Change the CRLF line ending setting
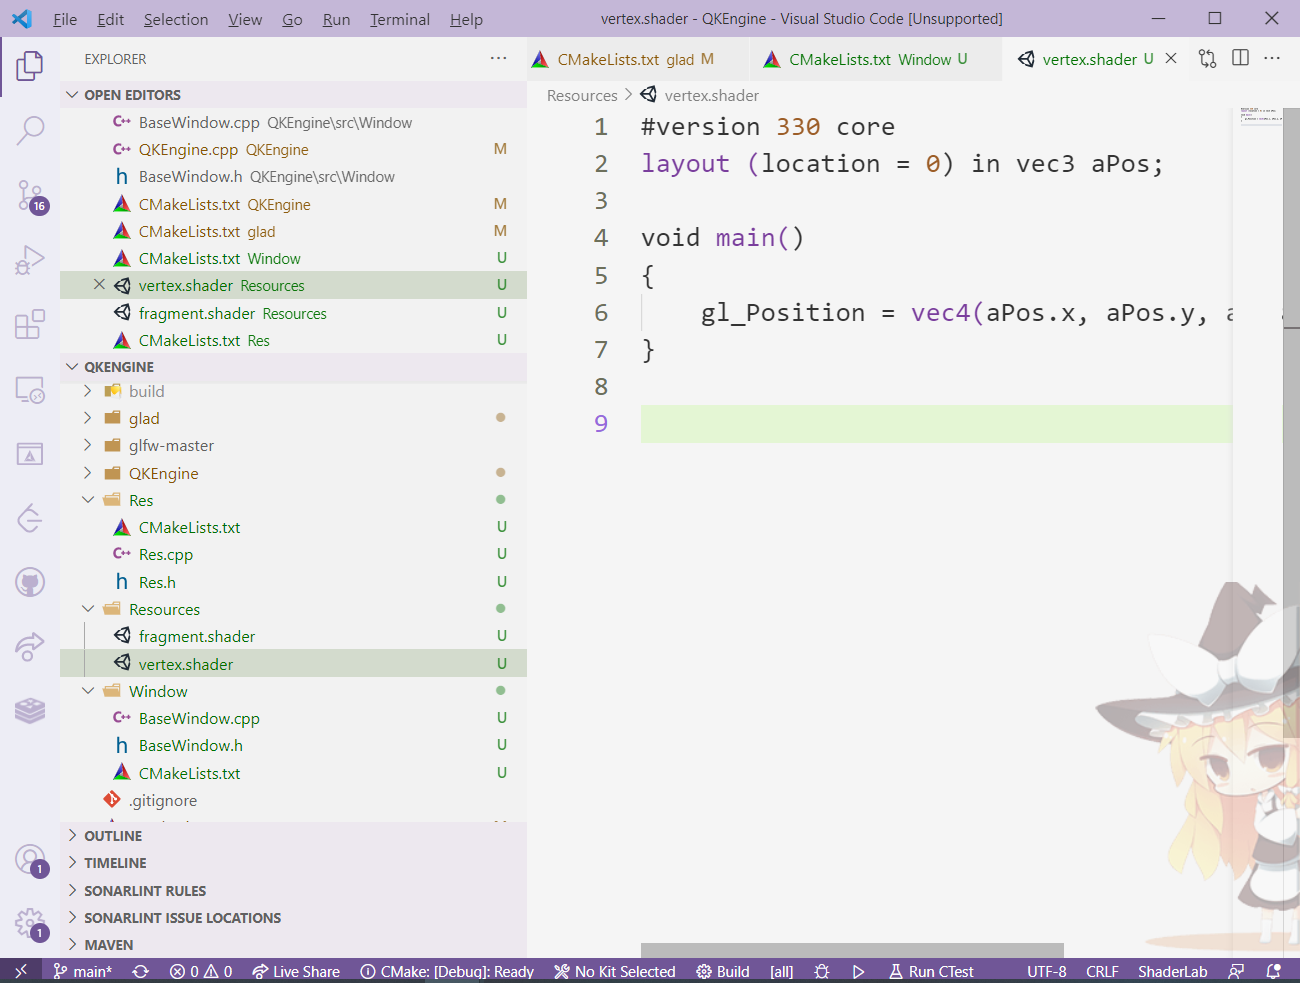This screenshot has width=1300, height=983. [x=1102, y=971]
